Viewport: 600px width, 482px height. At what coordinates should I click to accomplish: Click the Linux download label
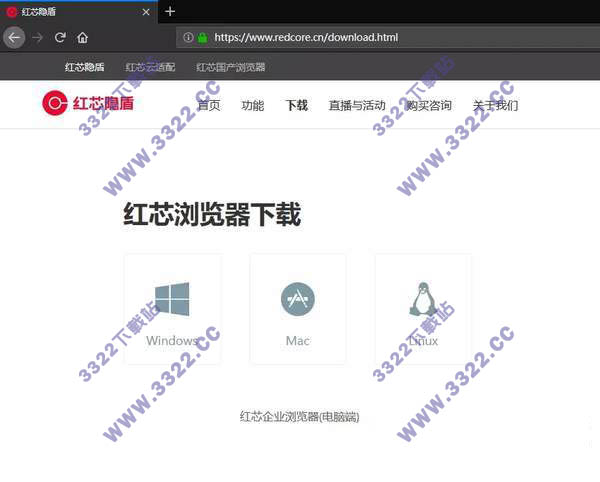(x=423, y=340)
